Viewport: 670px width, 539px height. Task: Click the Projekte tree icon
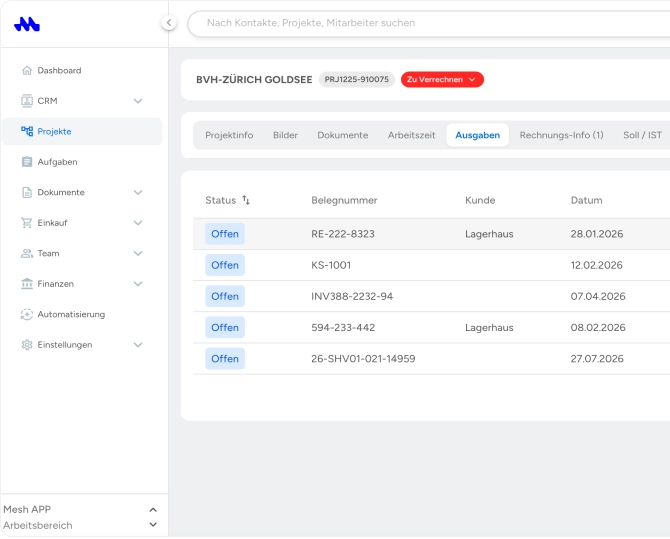[x=27, y=131]
